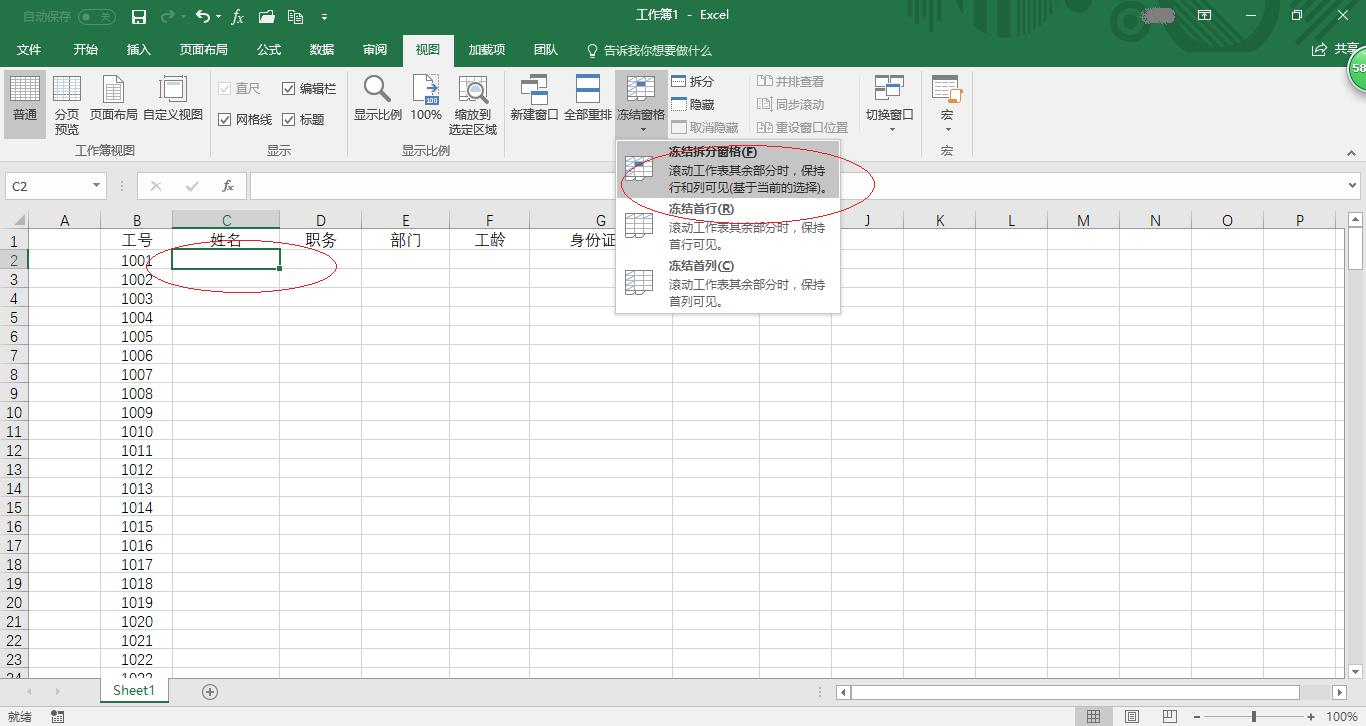1366x726 pixels.
Task: Select the Sheet1 tab
Action: [133, 690]
